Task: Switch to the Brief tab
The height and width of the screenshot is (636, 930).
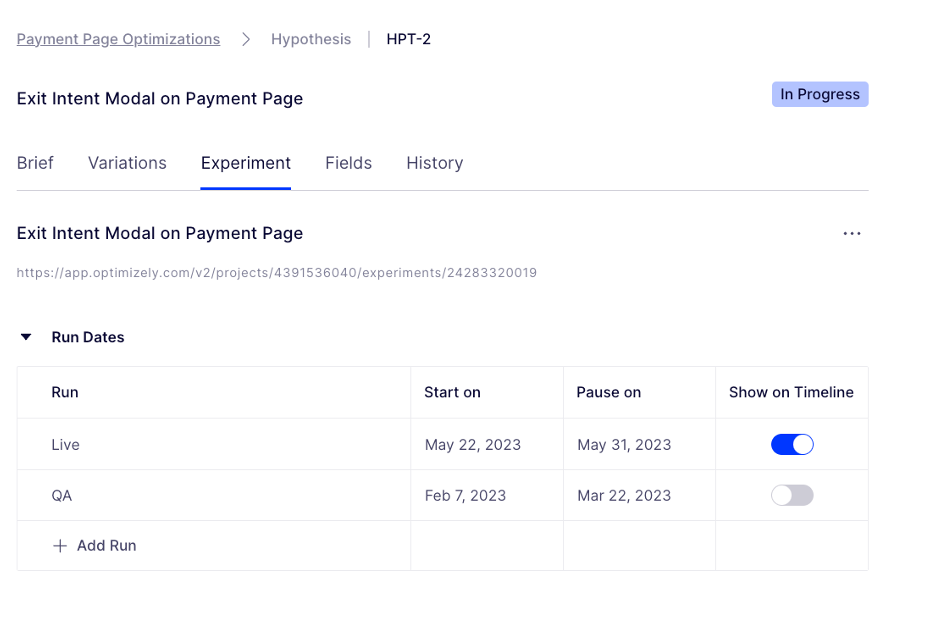Action: coord(35,163)
